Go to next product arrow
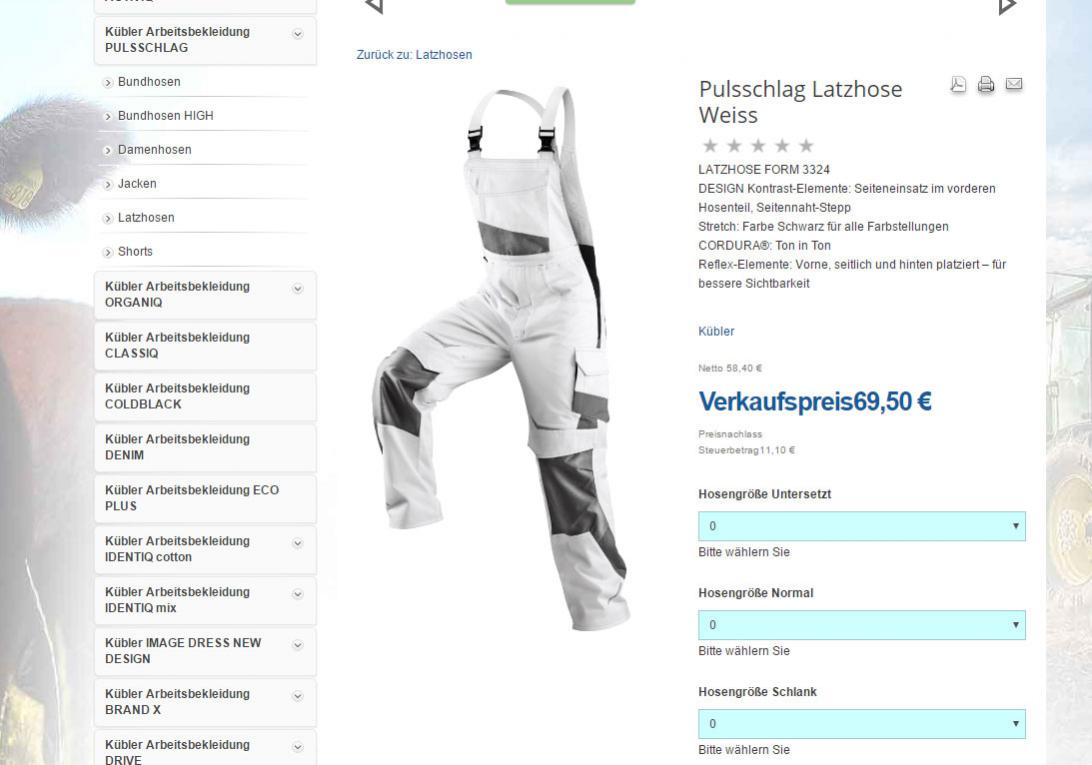 1007,6
